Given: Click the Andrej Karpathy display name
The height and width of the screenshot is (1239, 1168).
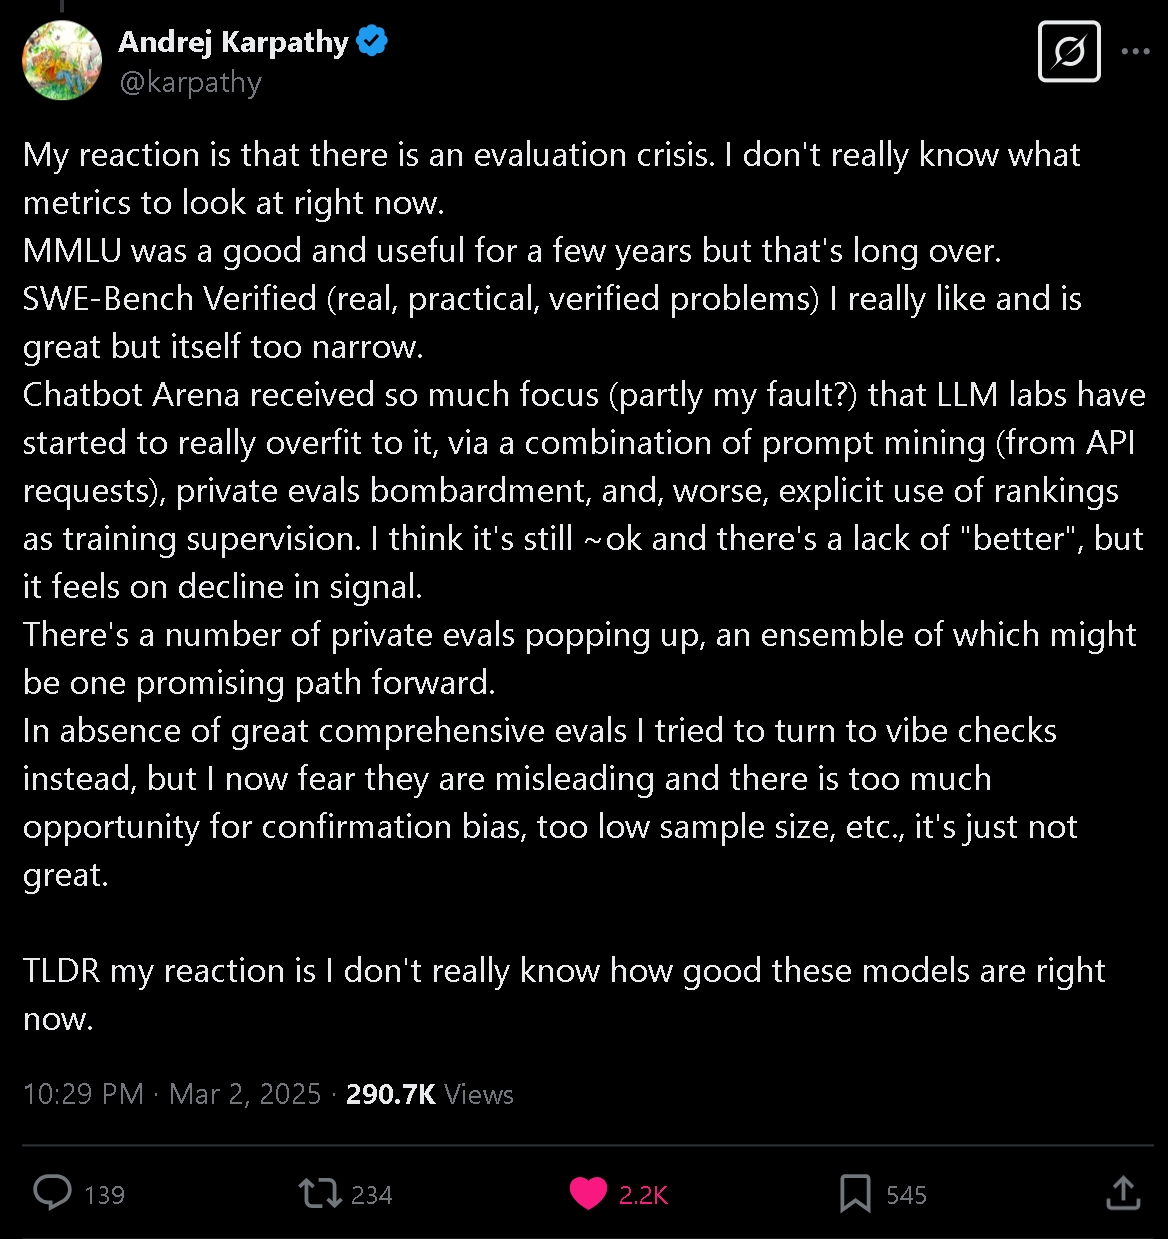Looking at the screenshot, I should pos(233,42).
